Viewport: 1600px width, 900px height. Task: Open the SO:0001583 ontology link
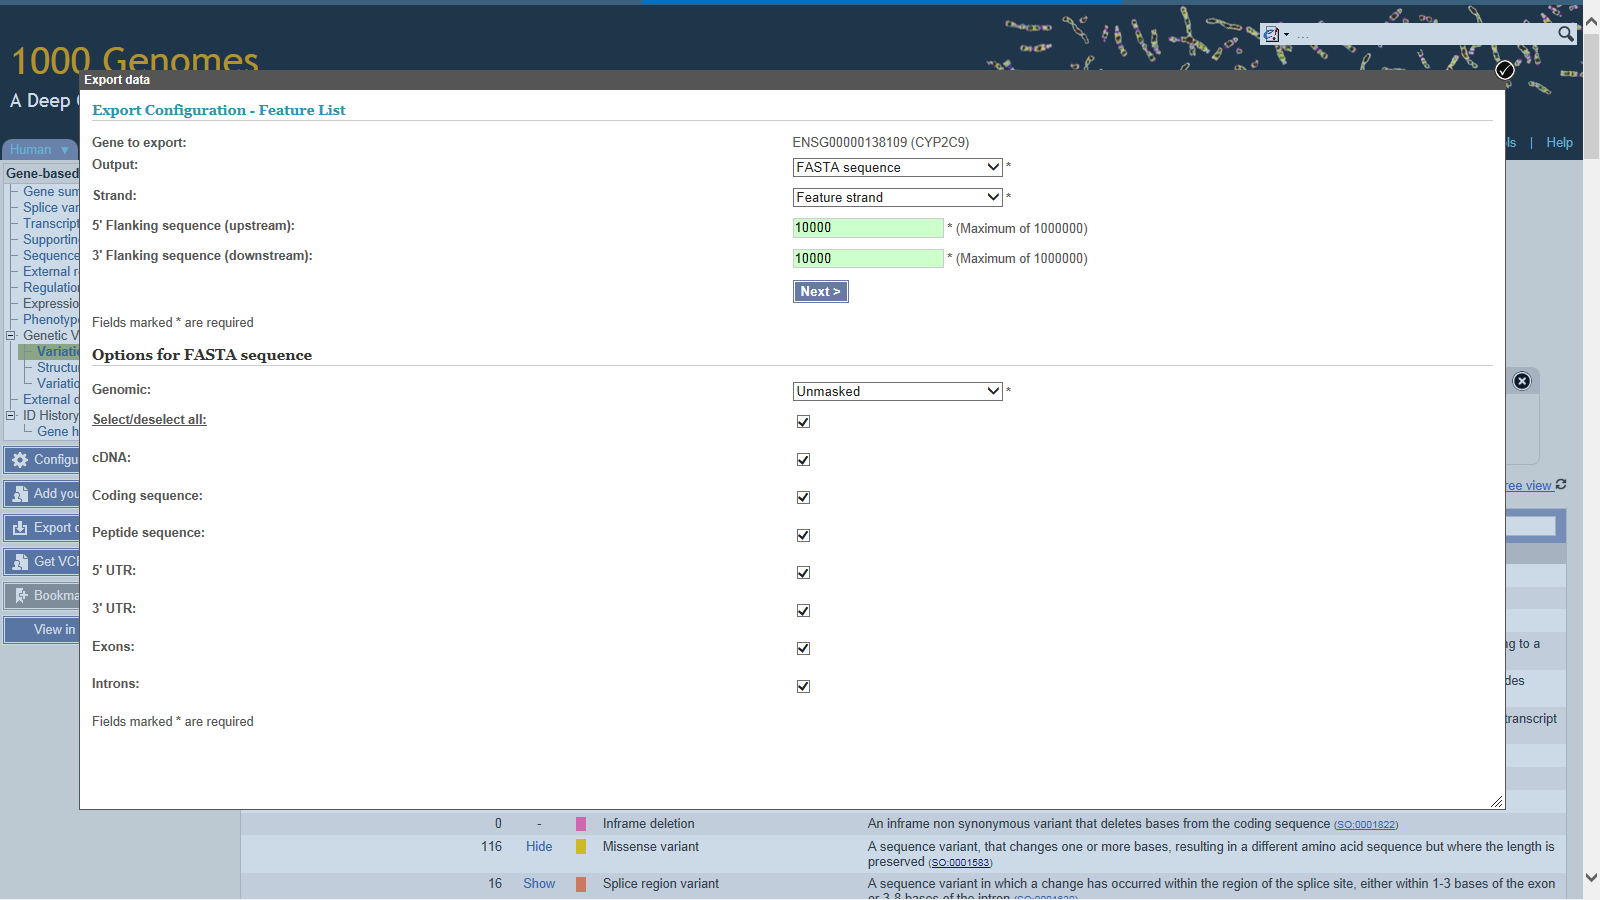pyautogui.click(x=960, y=863)
